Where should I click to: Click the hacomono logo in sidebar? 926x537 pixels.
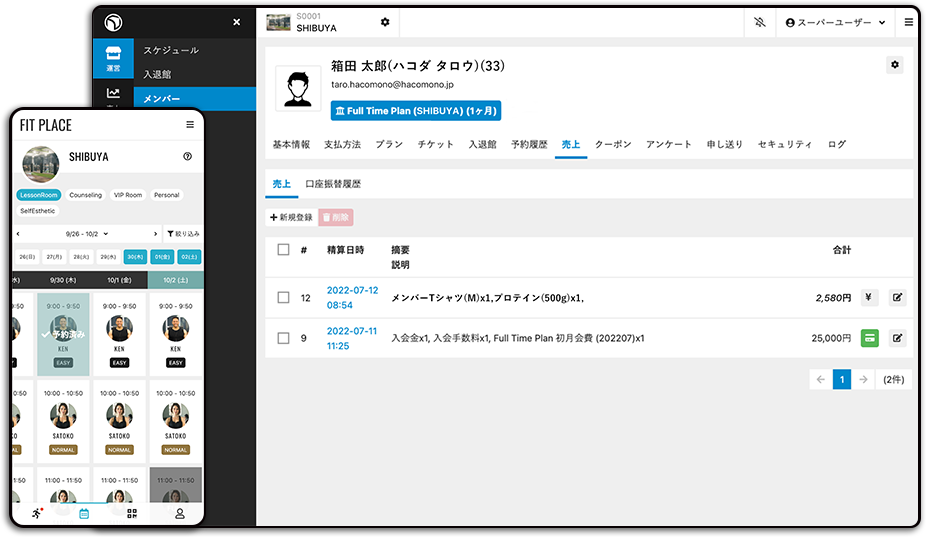pyautogui.click(x=113, y=22)
